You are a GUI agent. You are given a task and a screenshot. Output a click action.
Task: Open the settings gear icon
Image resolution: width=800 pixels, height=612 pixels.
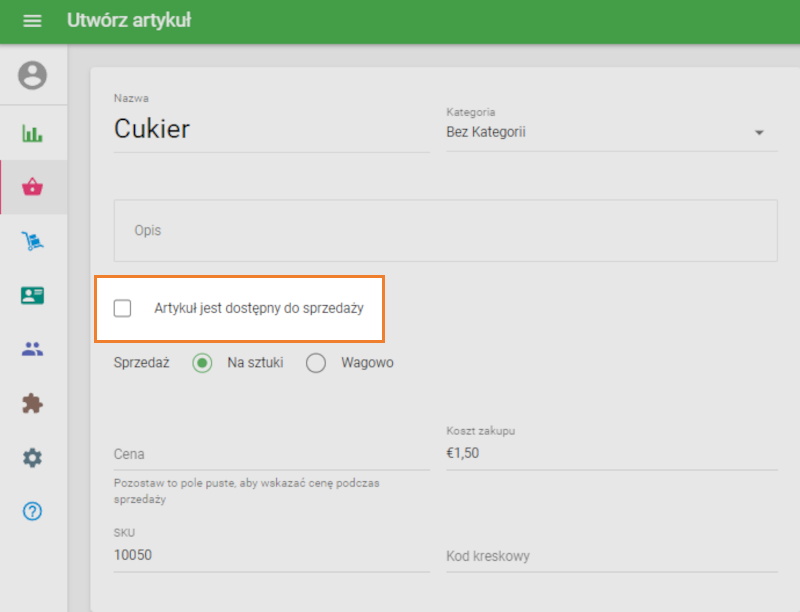click(x=33, y=457)
